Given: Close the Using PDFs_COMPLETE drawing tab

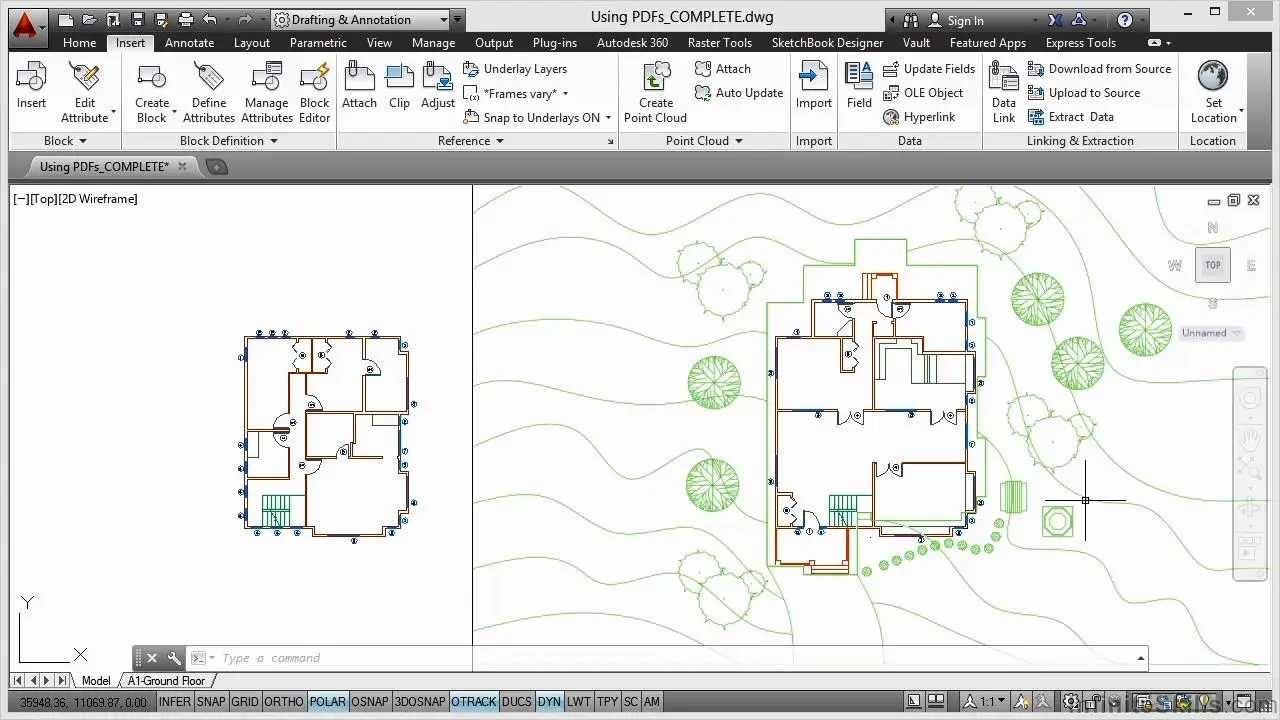Looking at the screenshot, I should [182, 167].
